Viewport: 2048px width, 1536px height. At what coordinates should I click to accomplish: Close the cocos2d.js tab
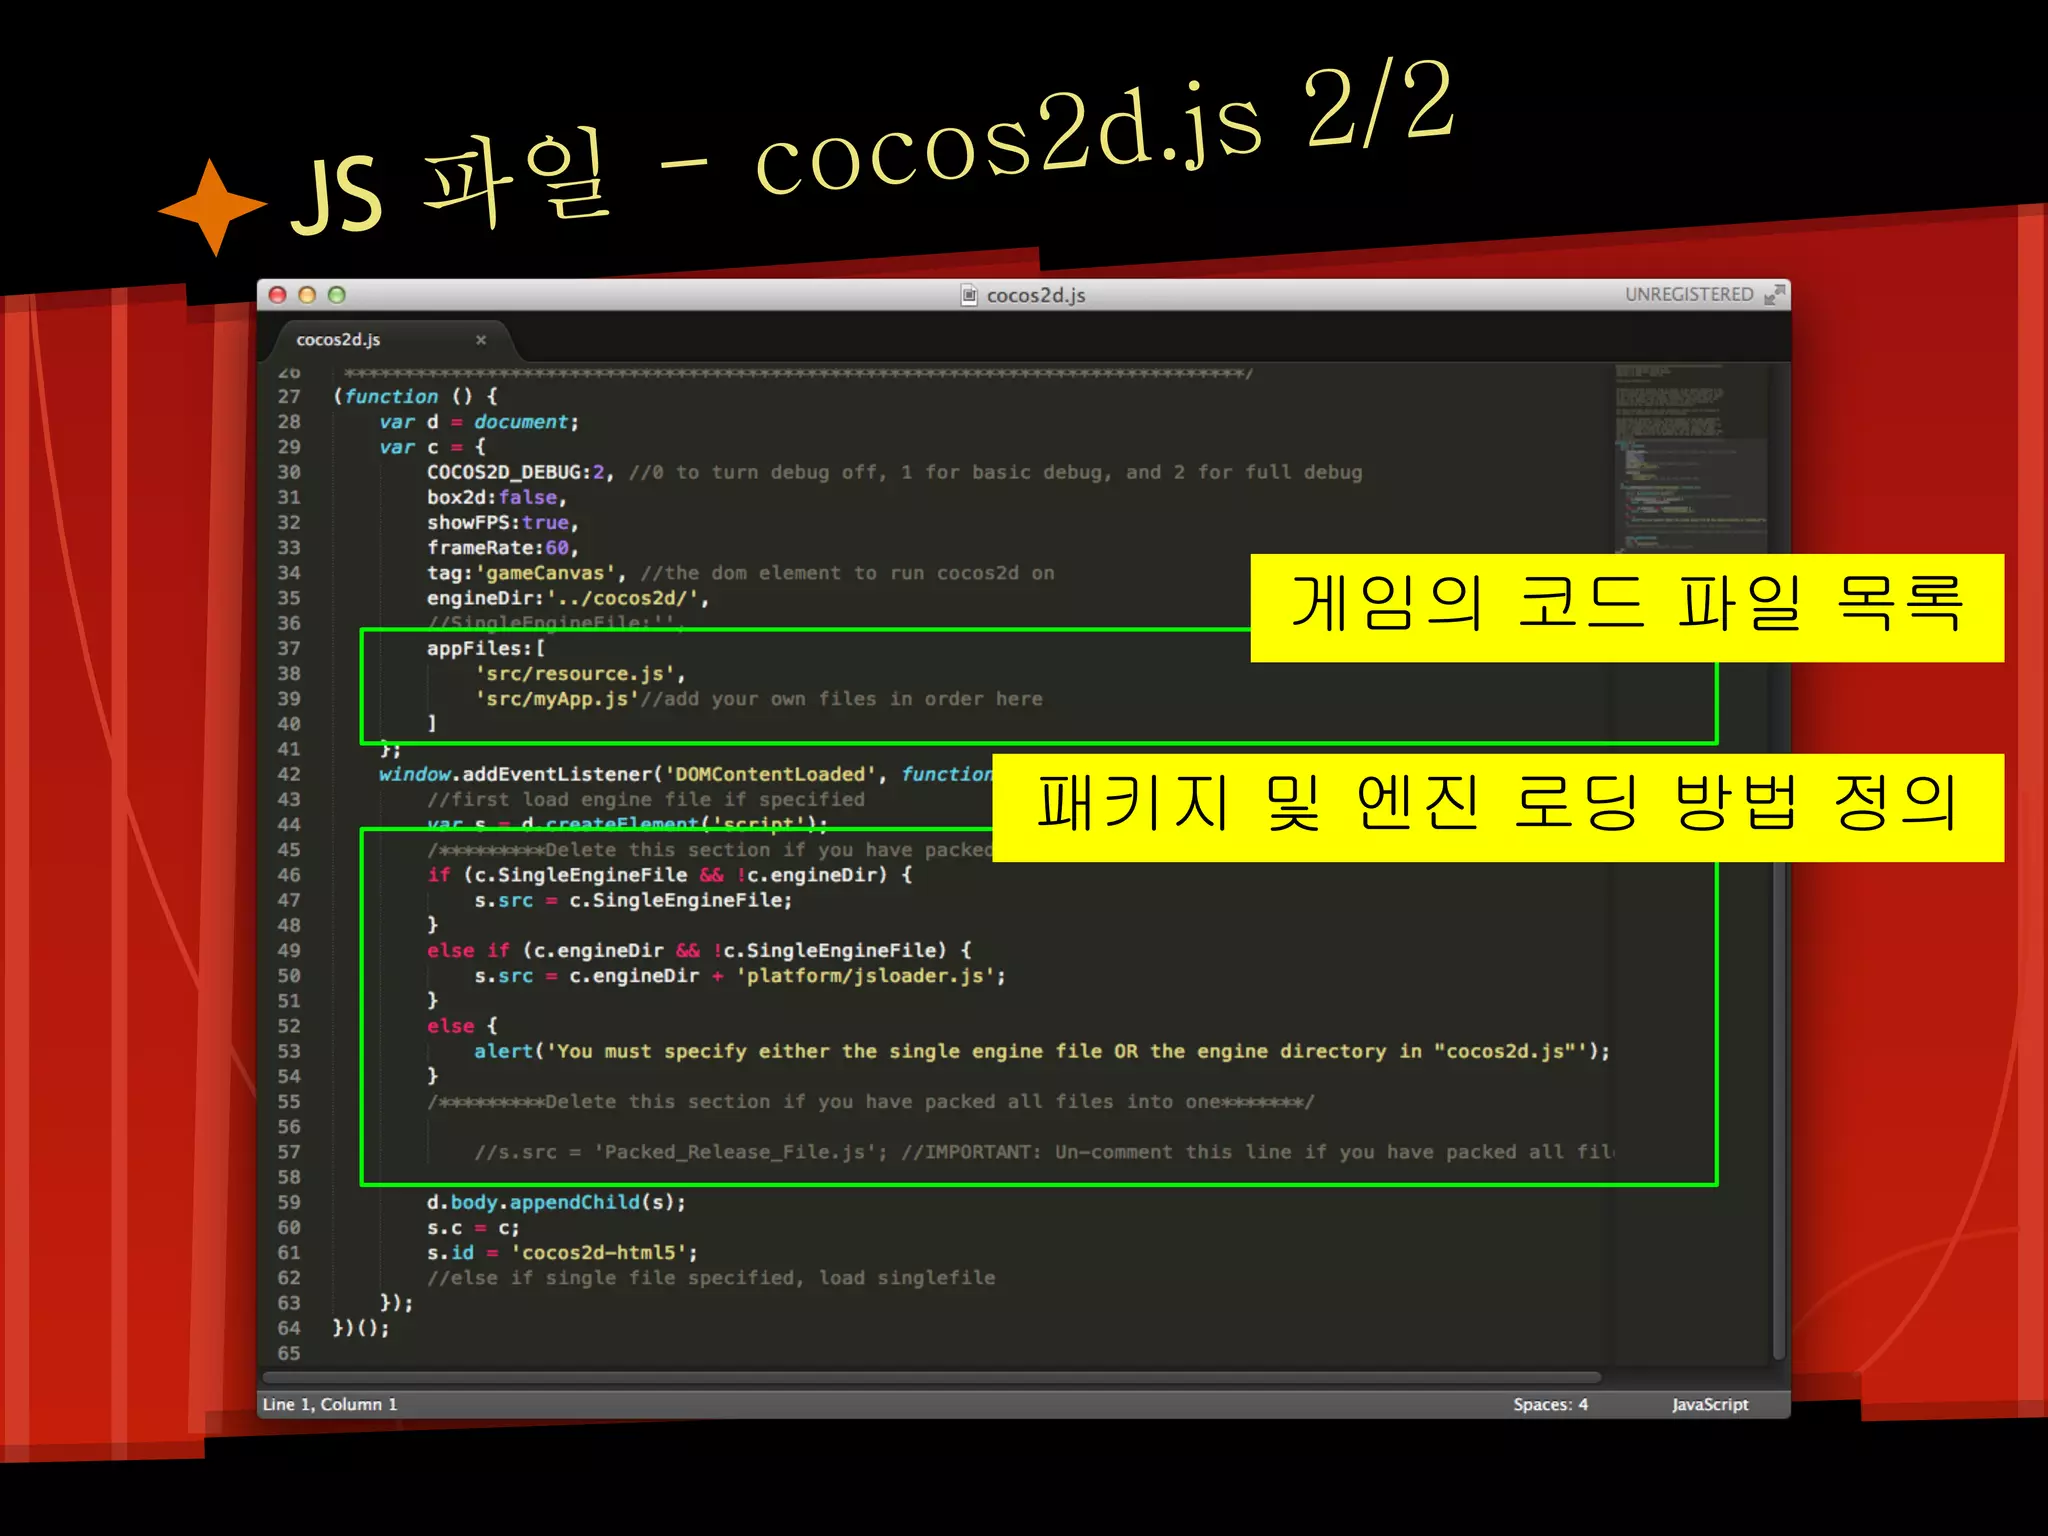pyautogui.click(x=481, y=340)
